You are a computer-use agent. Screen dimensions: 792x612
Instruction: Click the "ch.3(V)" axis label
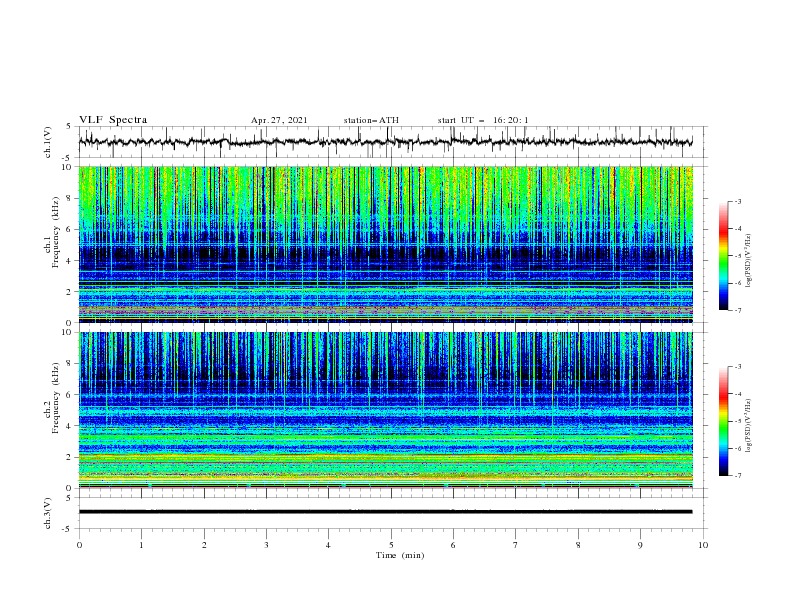click(48, 513)
